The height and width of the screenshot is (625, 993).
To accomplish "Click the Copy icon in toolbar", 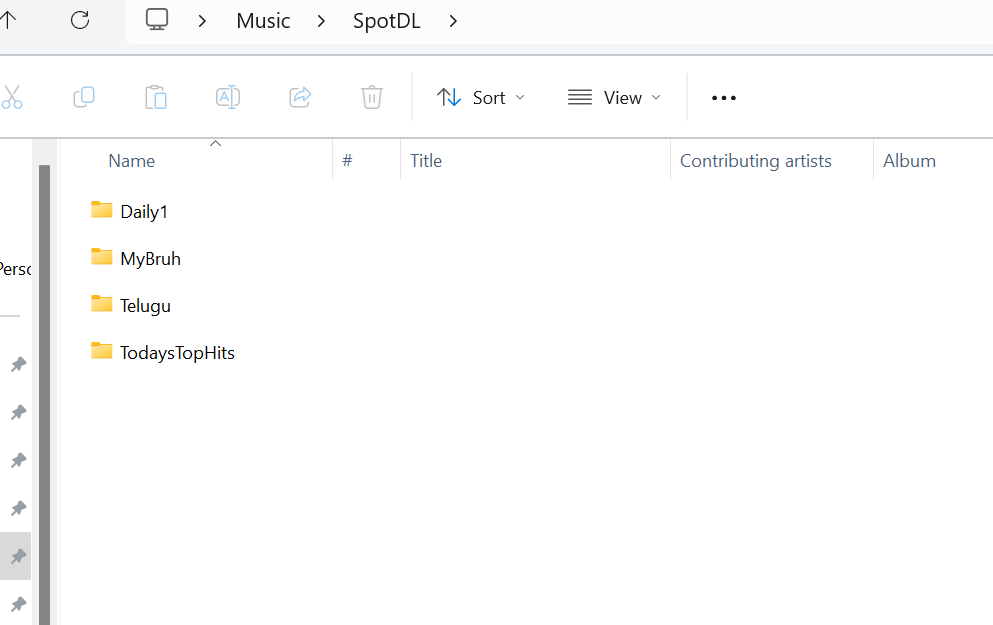I will (84, 97).
